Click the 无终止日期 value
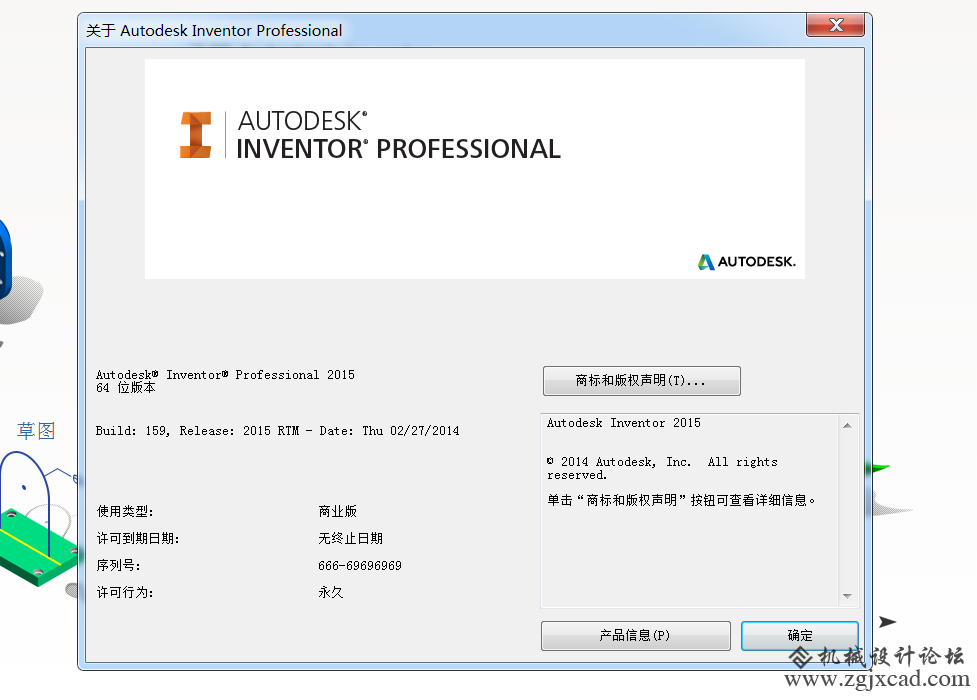This screenshot has width=977, height=700. [x=350, y=538]
